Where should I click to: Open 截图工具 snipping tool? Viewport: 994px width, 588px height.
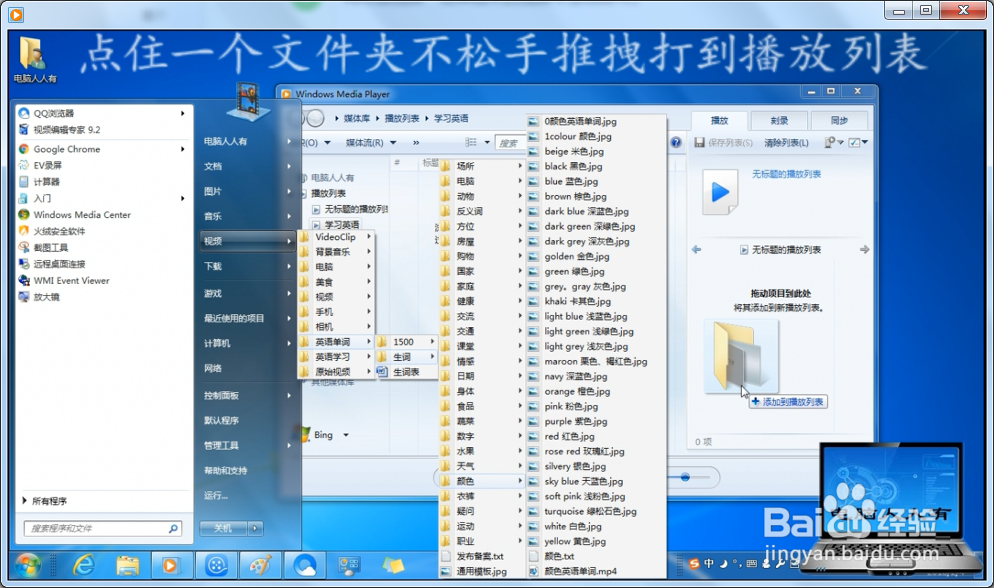[x=50, y=248]
